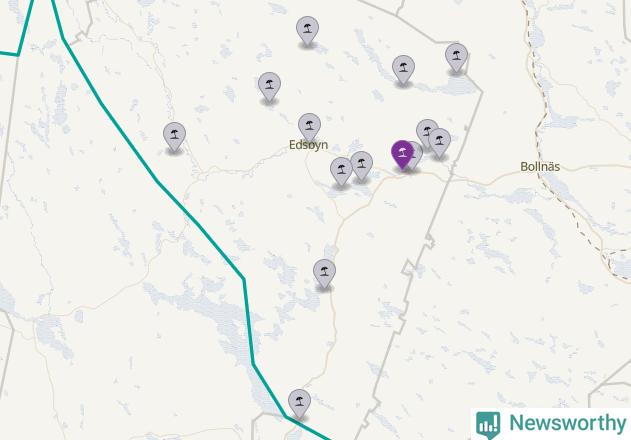Open the lone beach marker on road south of Edsbyn
This screenshot has width=631, height=440.
pos(324,274)
